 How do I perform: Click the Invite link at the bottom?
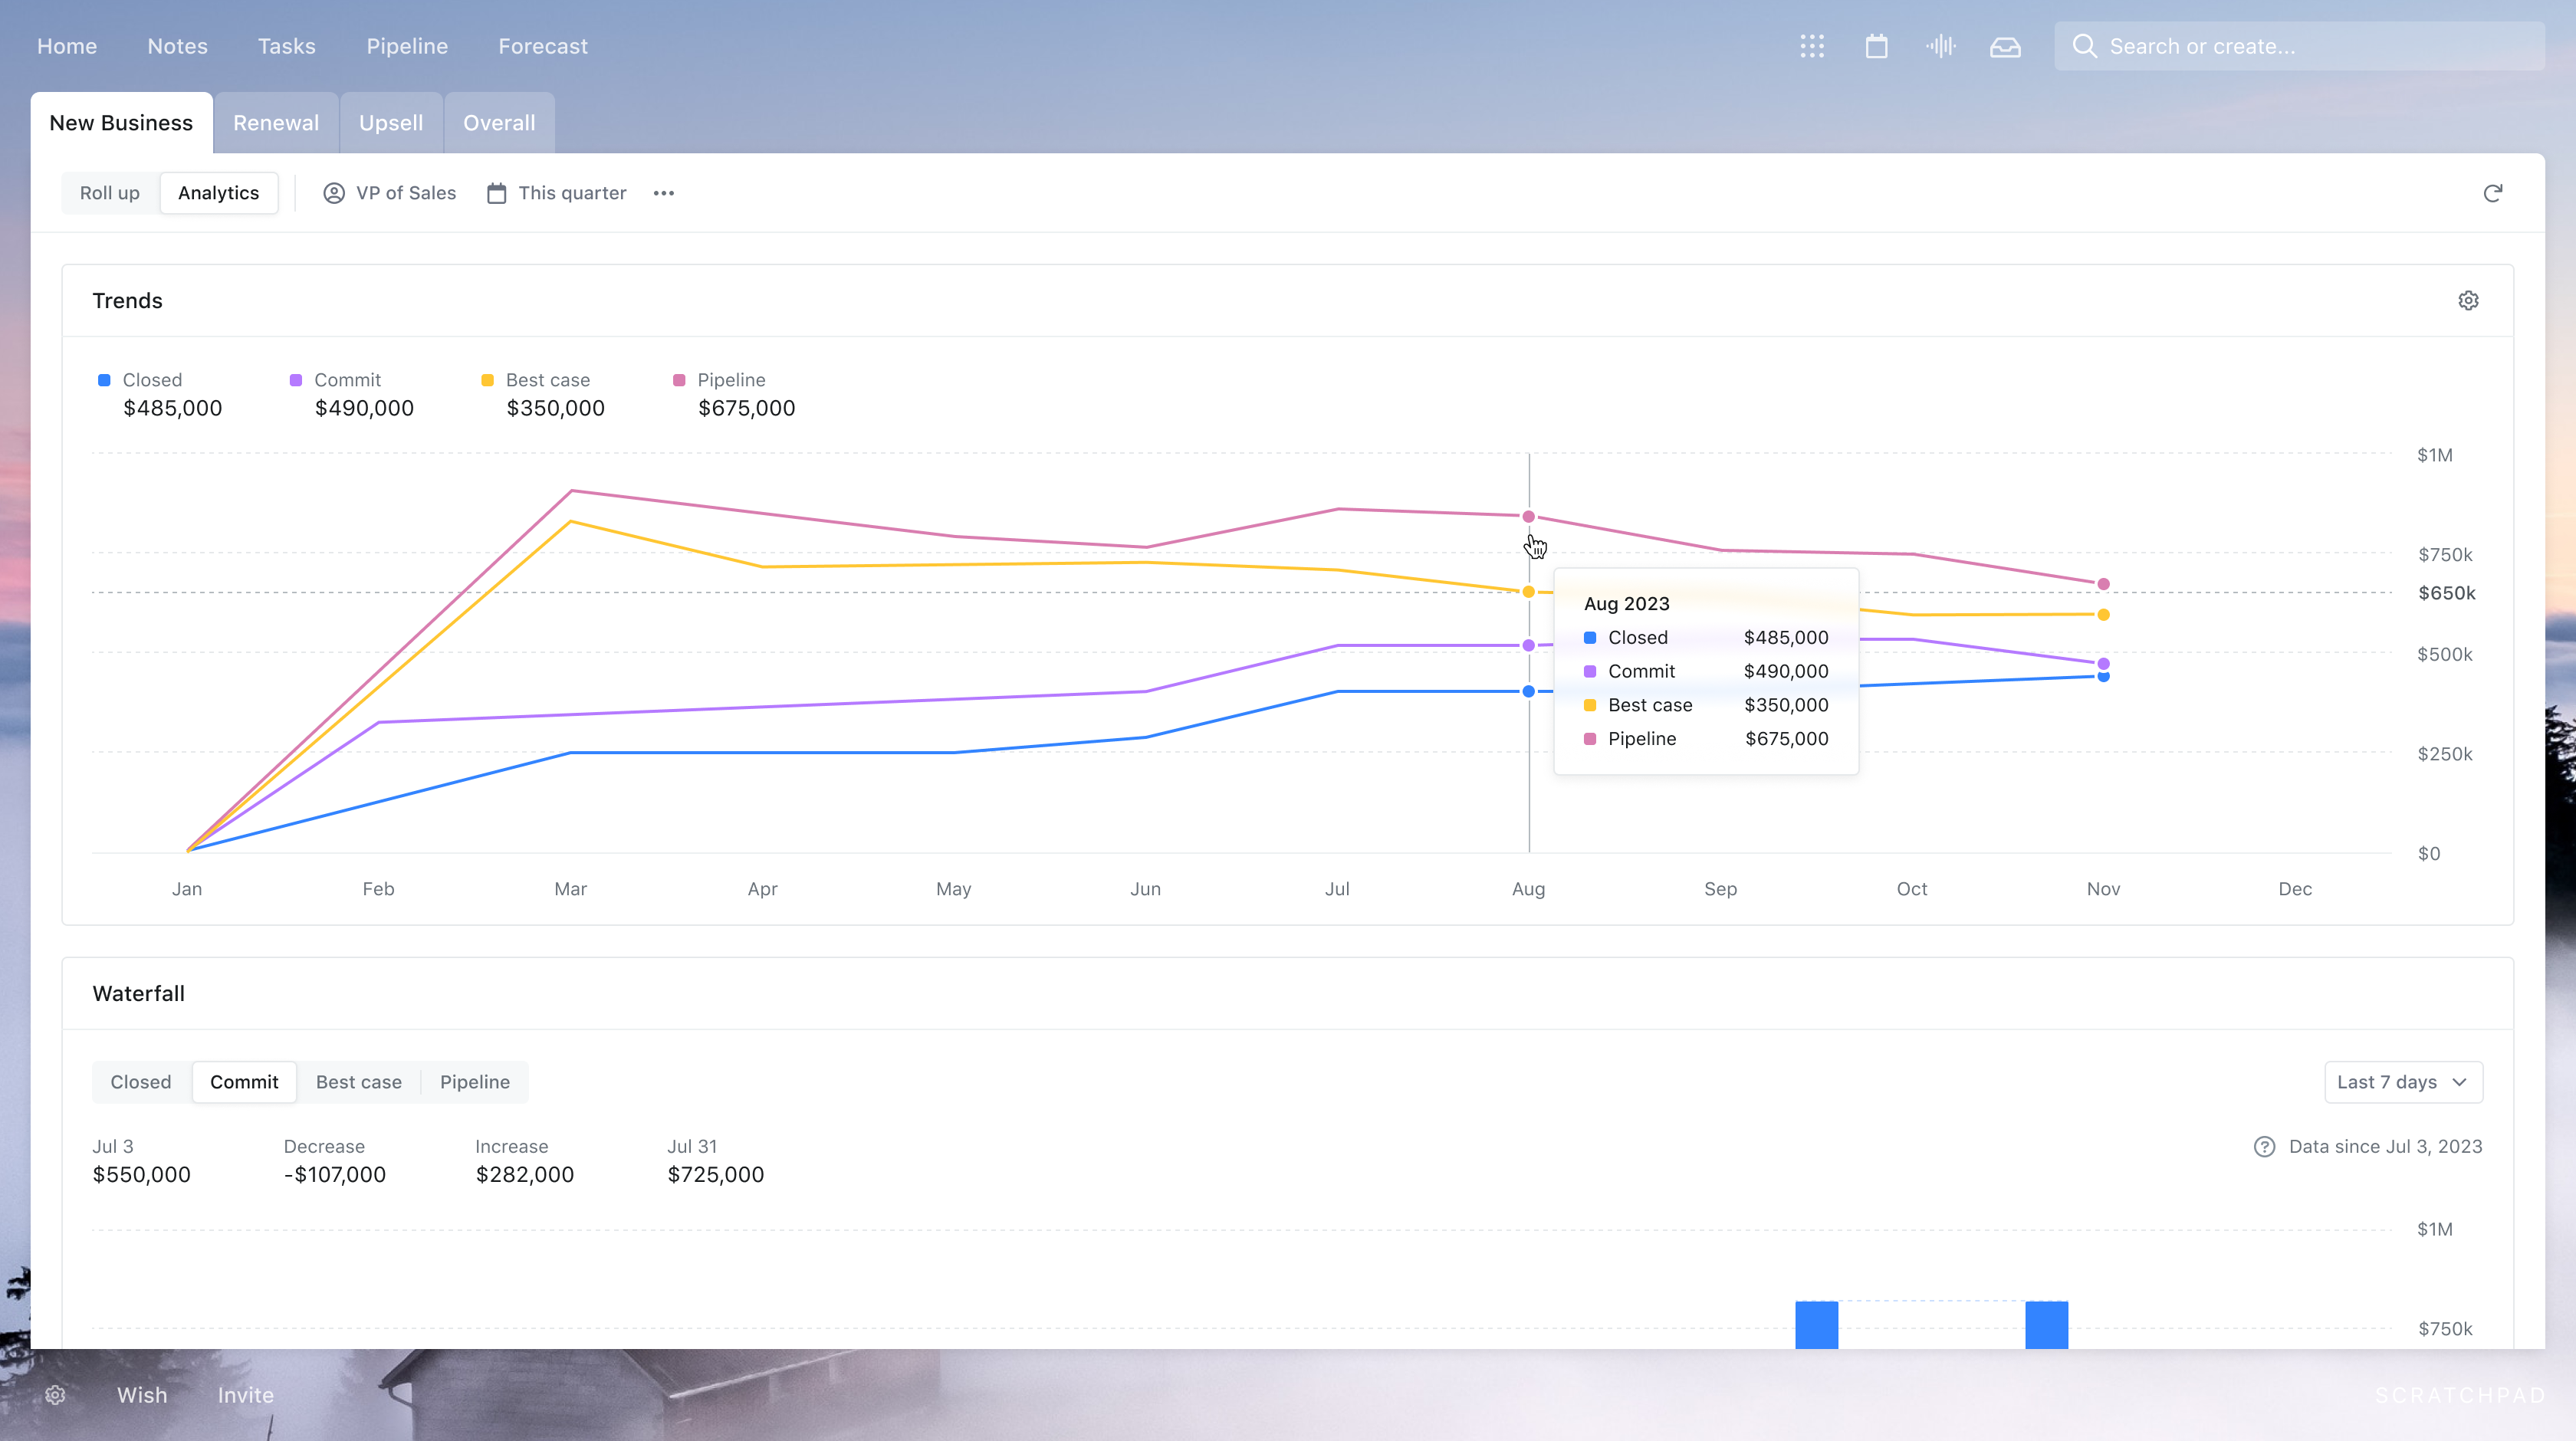tap(245, 1394)
